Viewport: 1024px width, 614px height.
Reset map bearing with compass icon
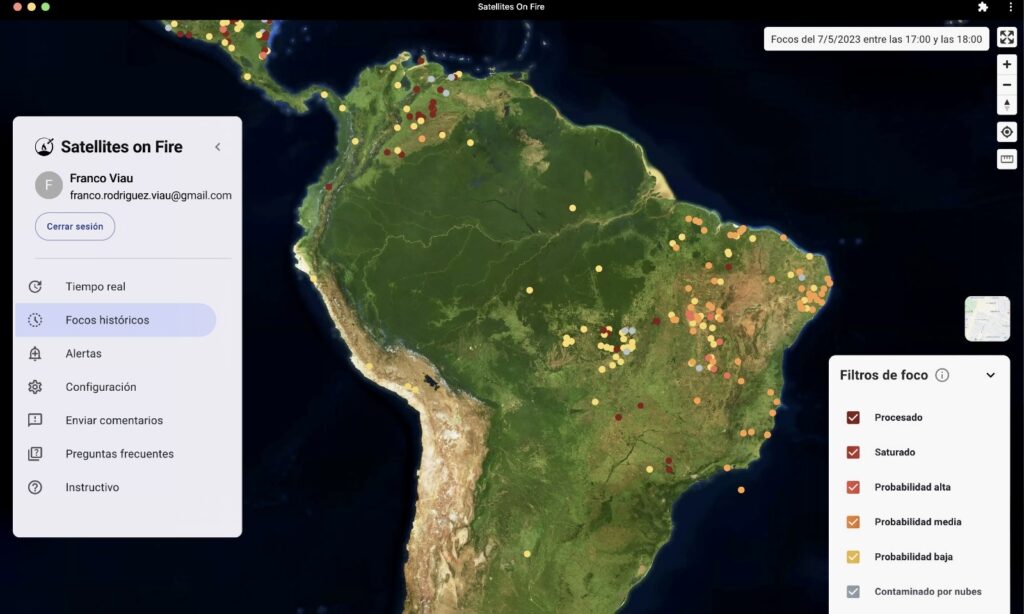pyautogui.click(x=1007, y=104)
